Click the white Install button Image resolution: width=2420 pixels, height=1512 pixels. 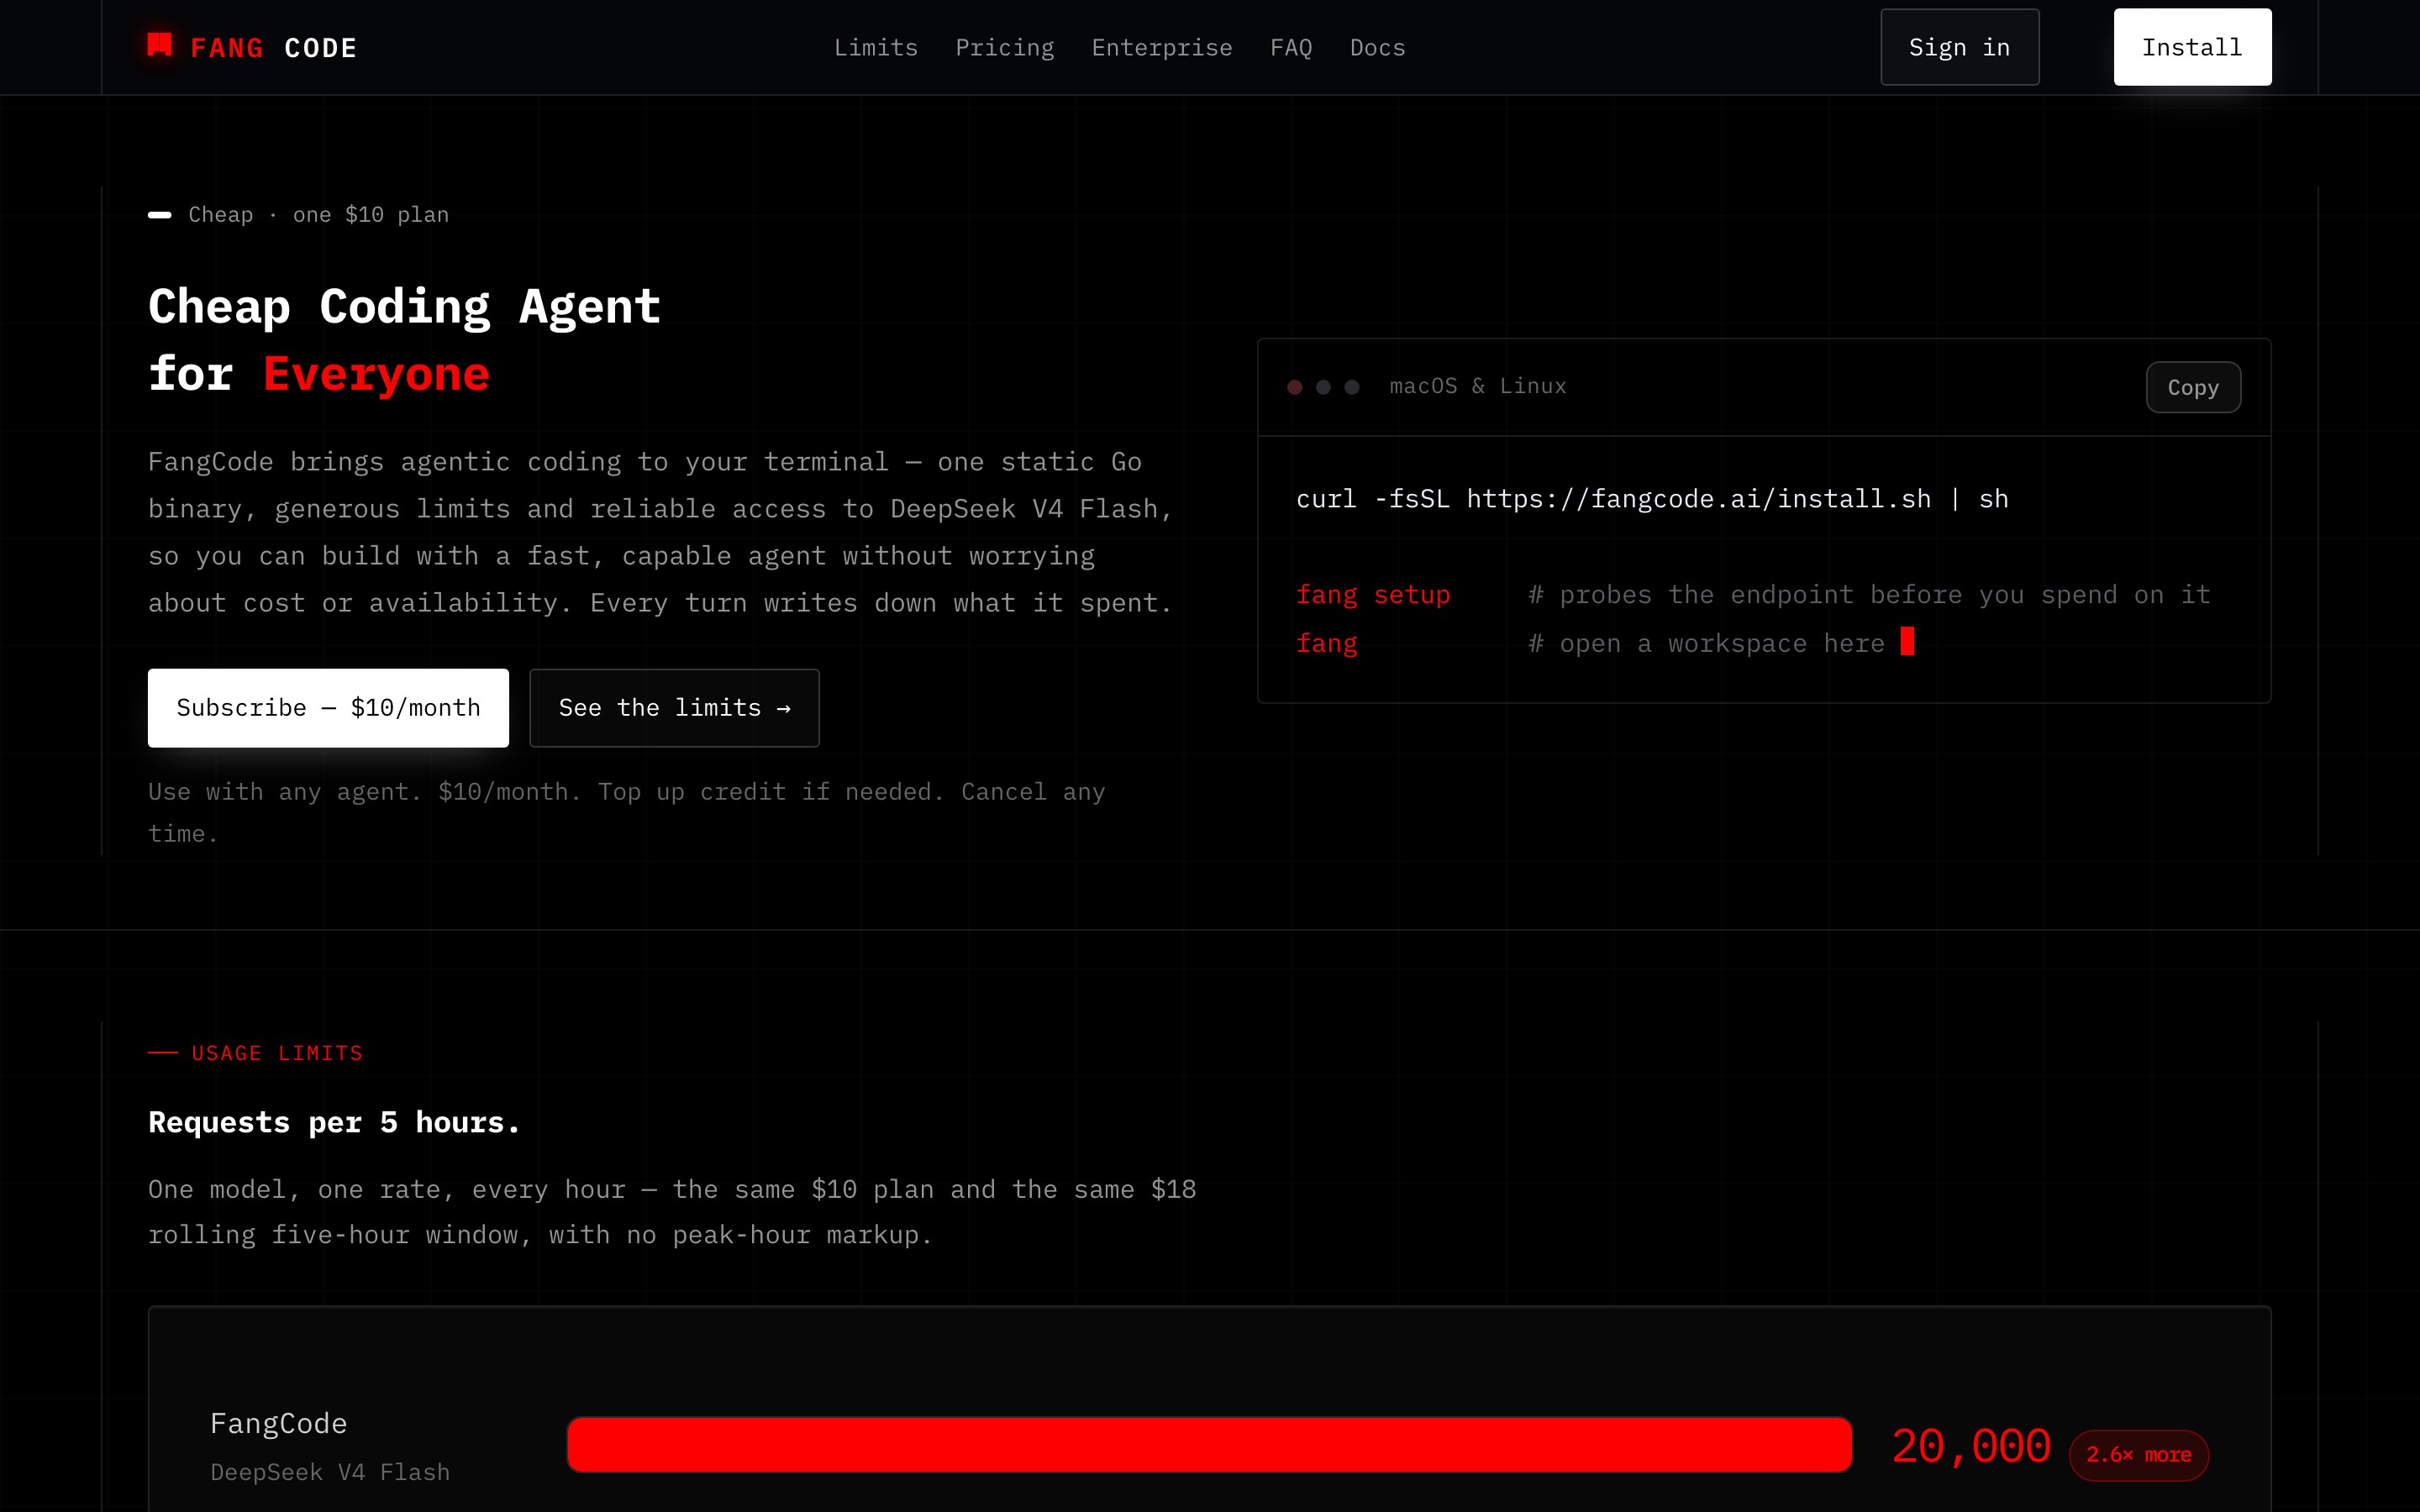(x=2192, y=47)
